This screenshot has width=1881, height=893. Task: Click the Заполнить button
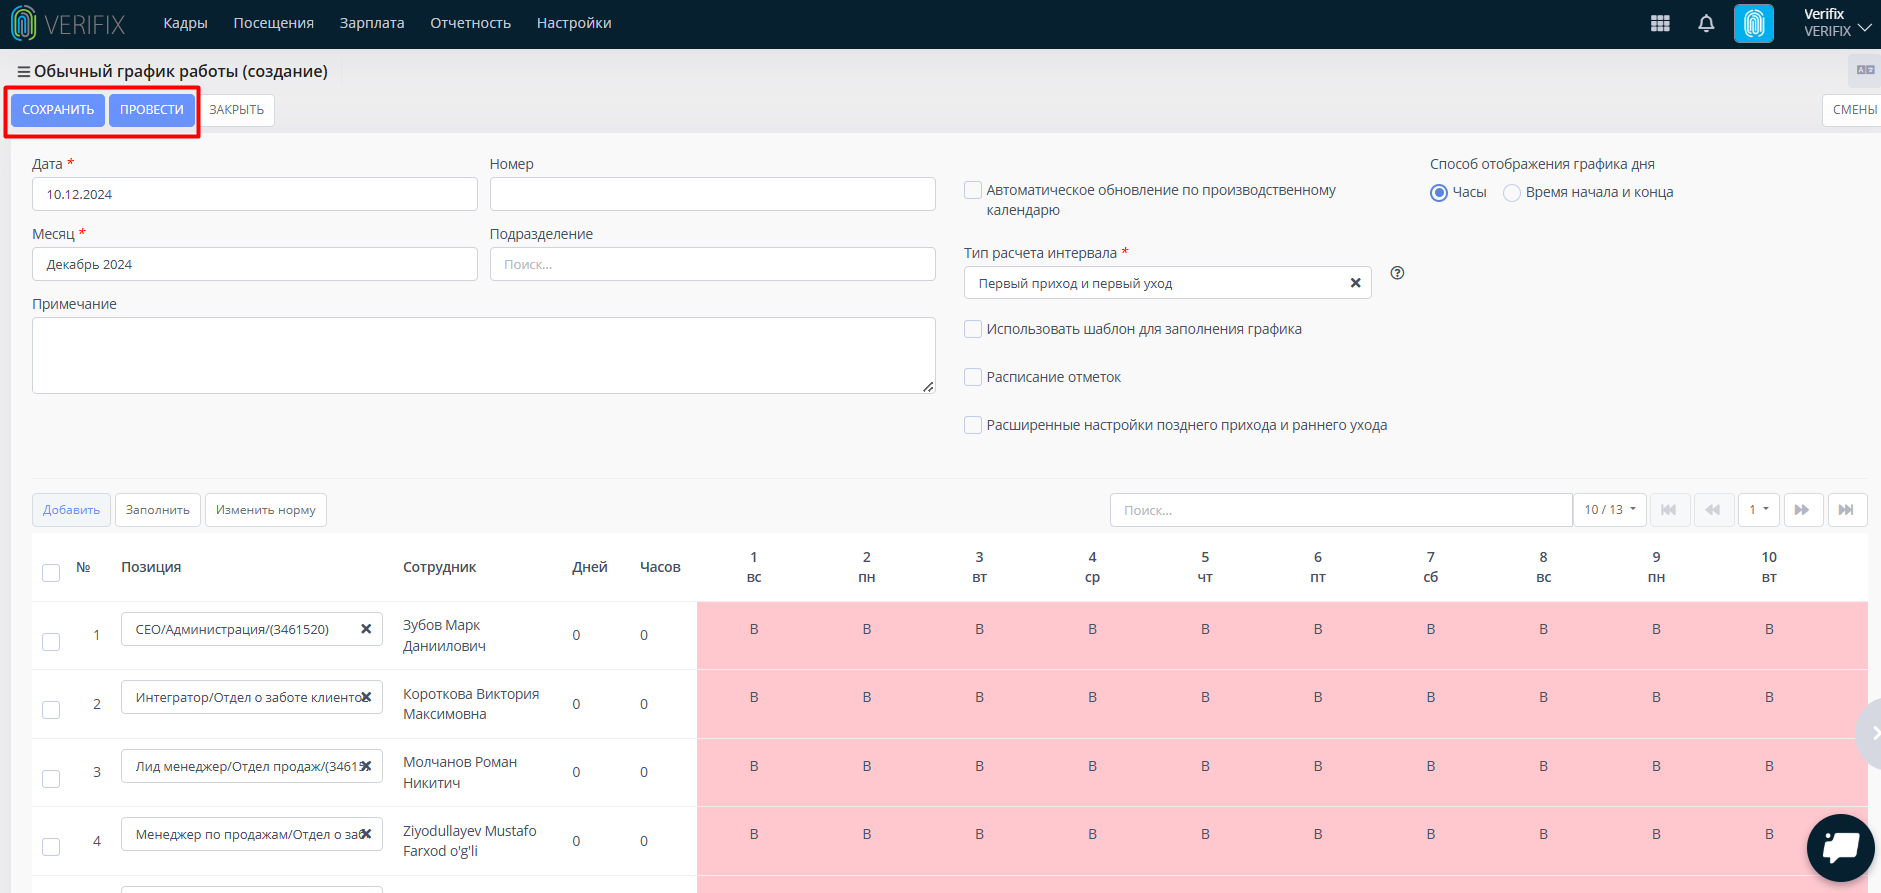tap(158, 510)
